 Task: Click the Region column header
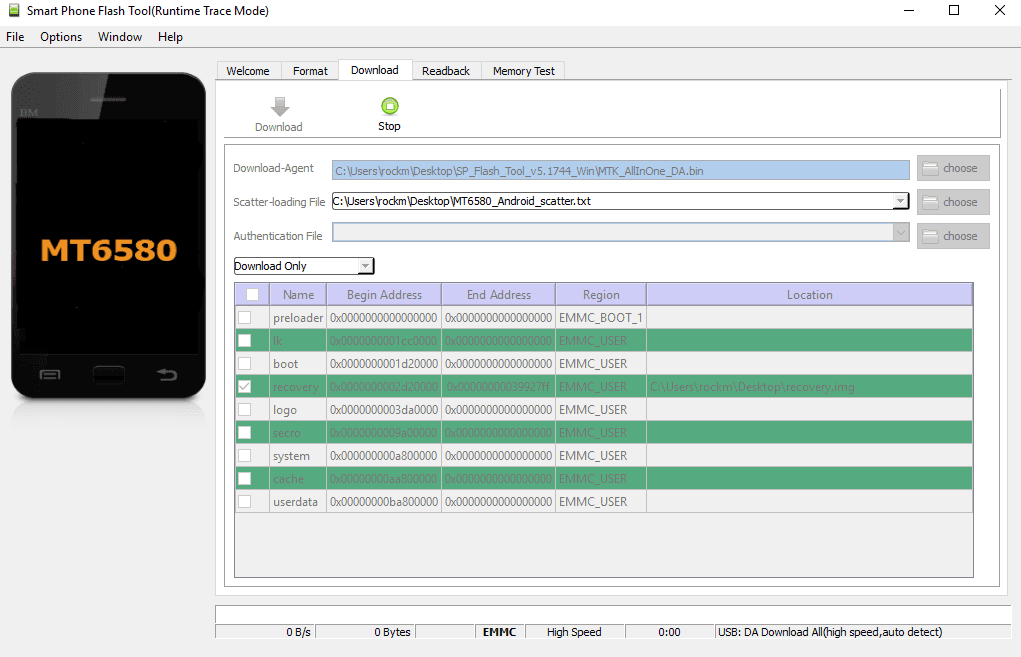[601, 294]
